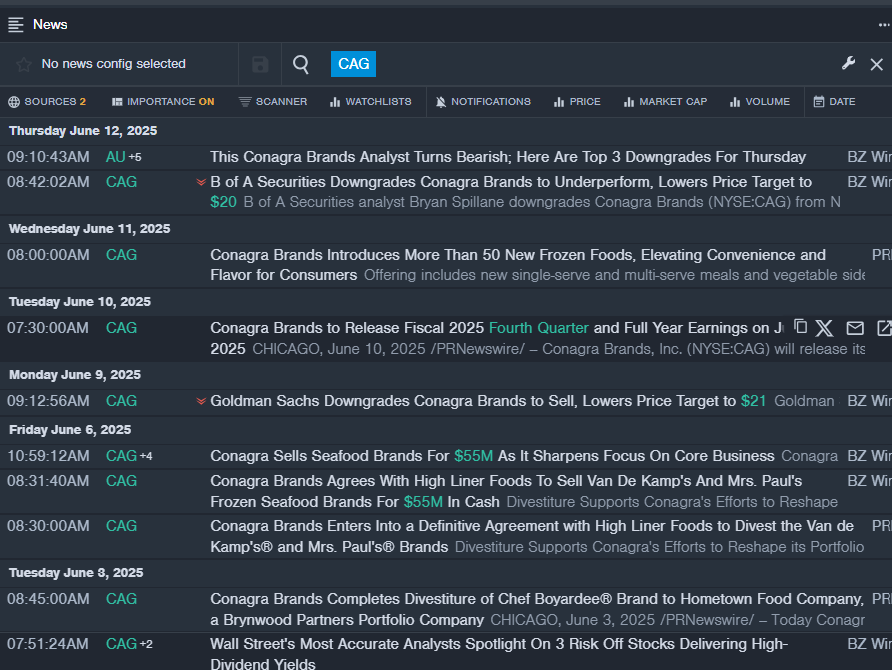Toggle Importance ON filter
The width and height of the screenshot is (892, 670).
coord(163,102)
